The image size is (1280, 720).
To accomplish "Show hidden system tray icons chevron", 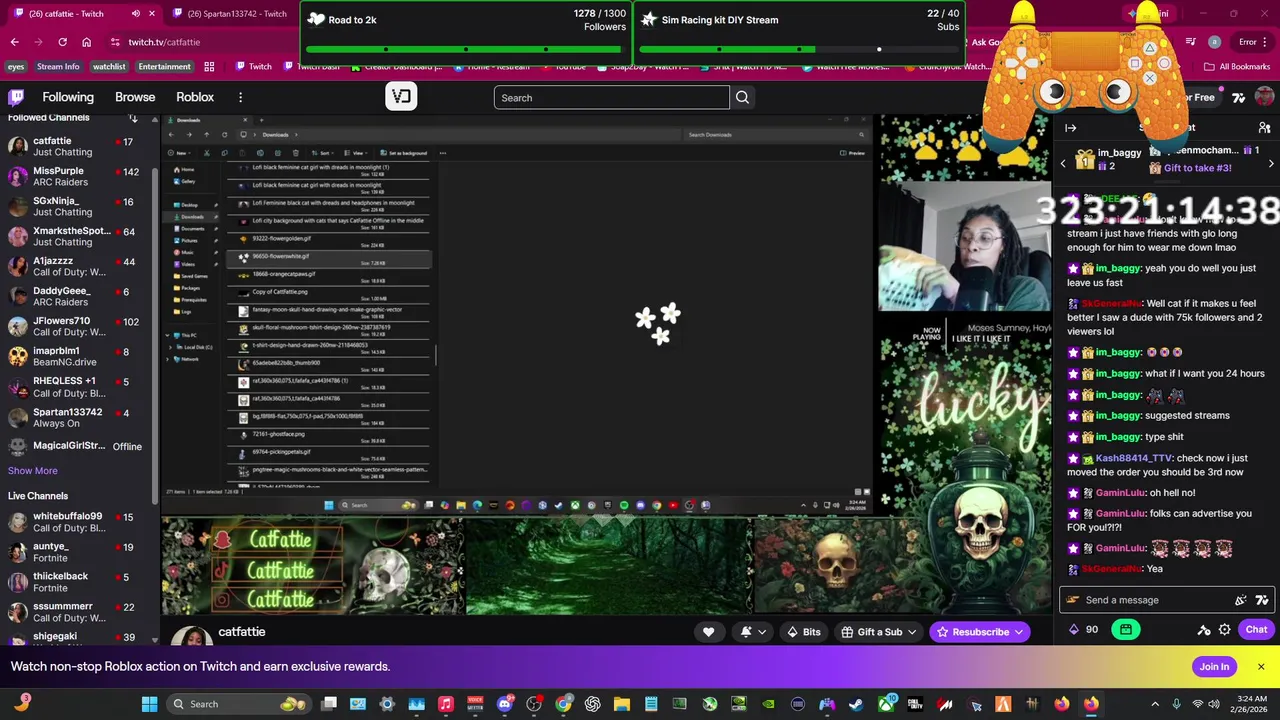I will pyautogui.click(x=1155, y=704).
